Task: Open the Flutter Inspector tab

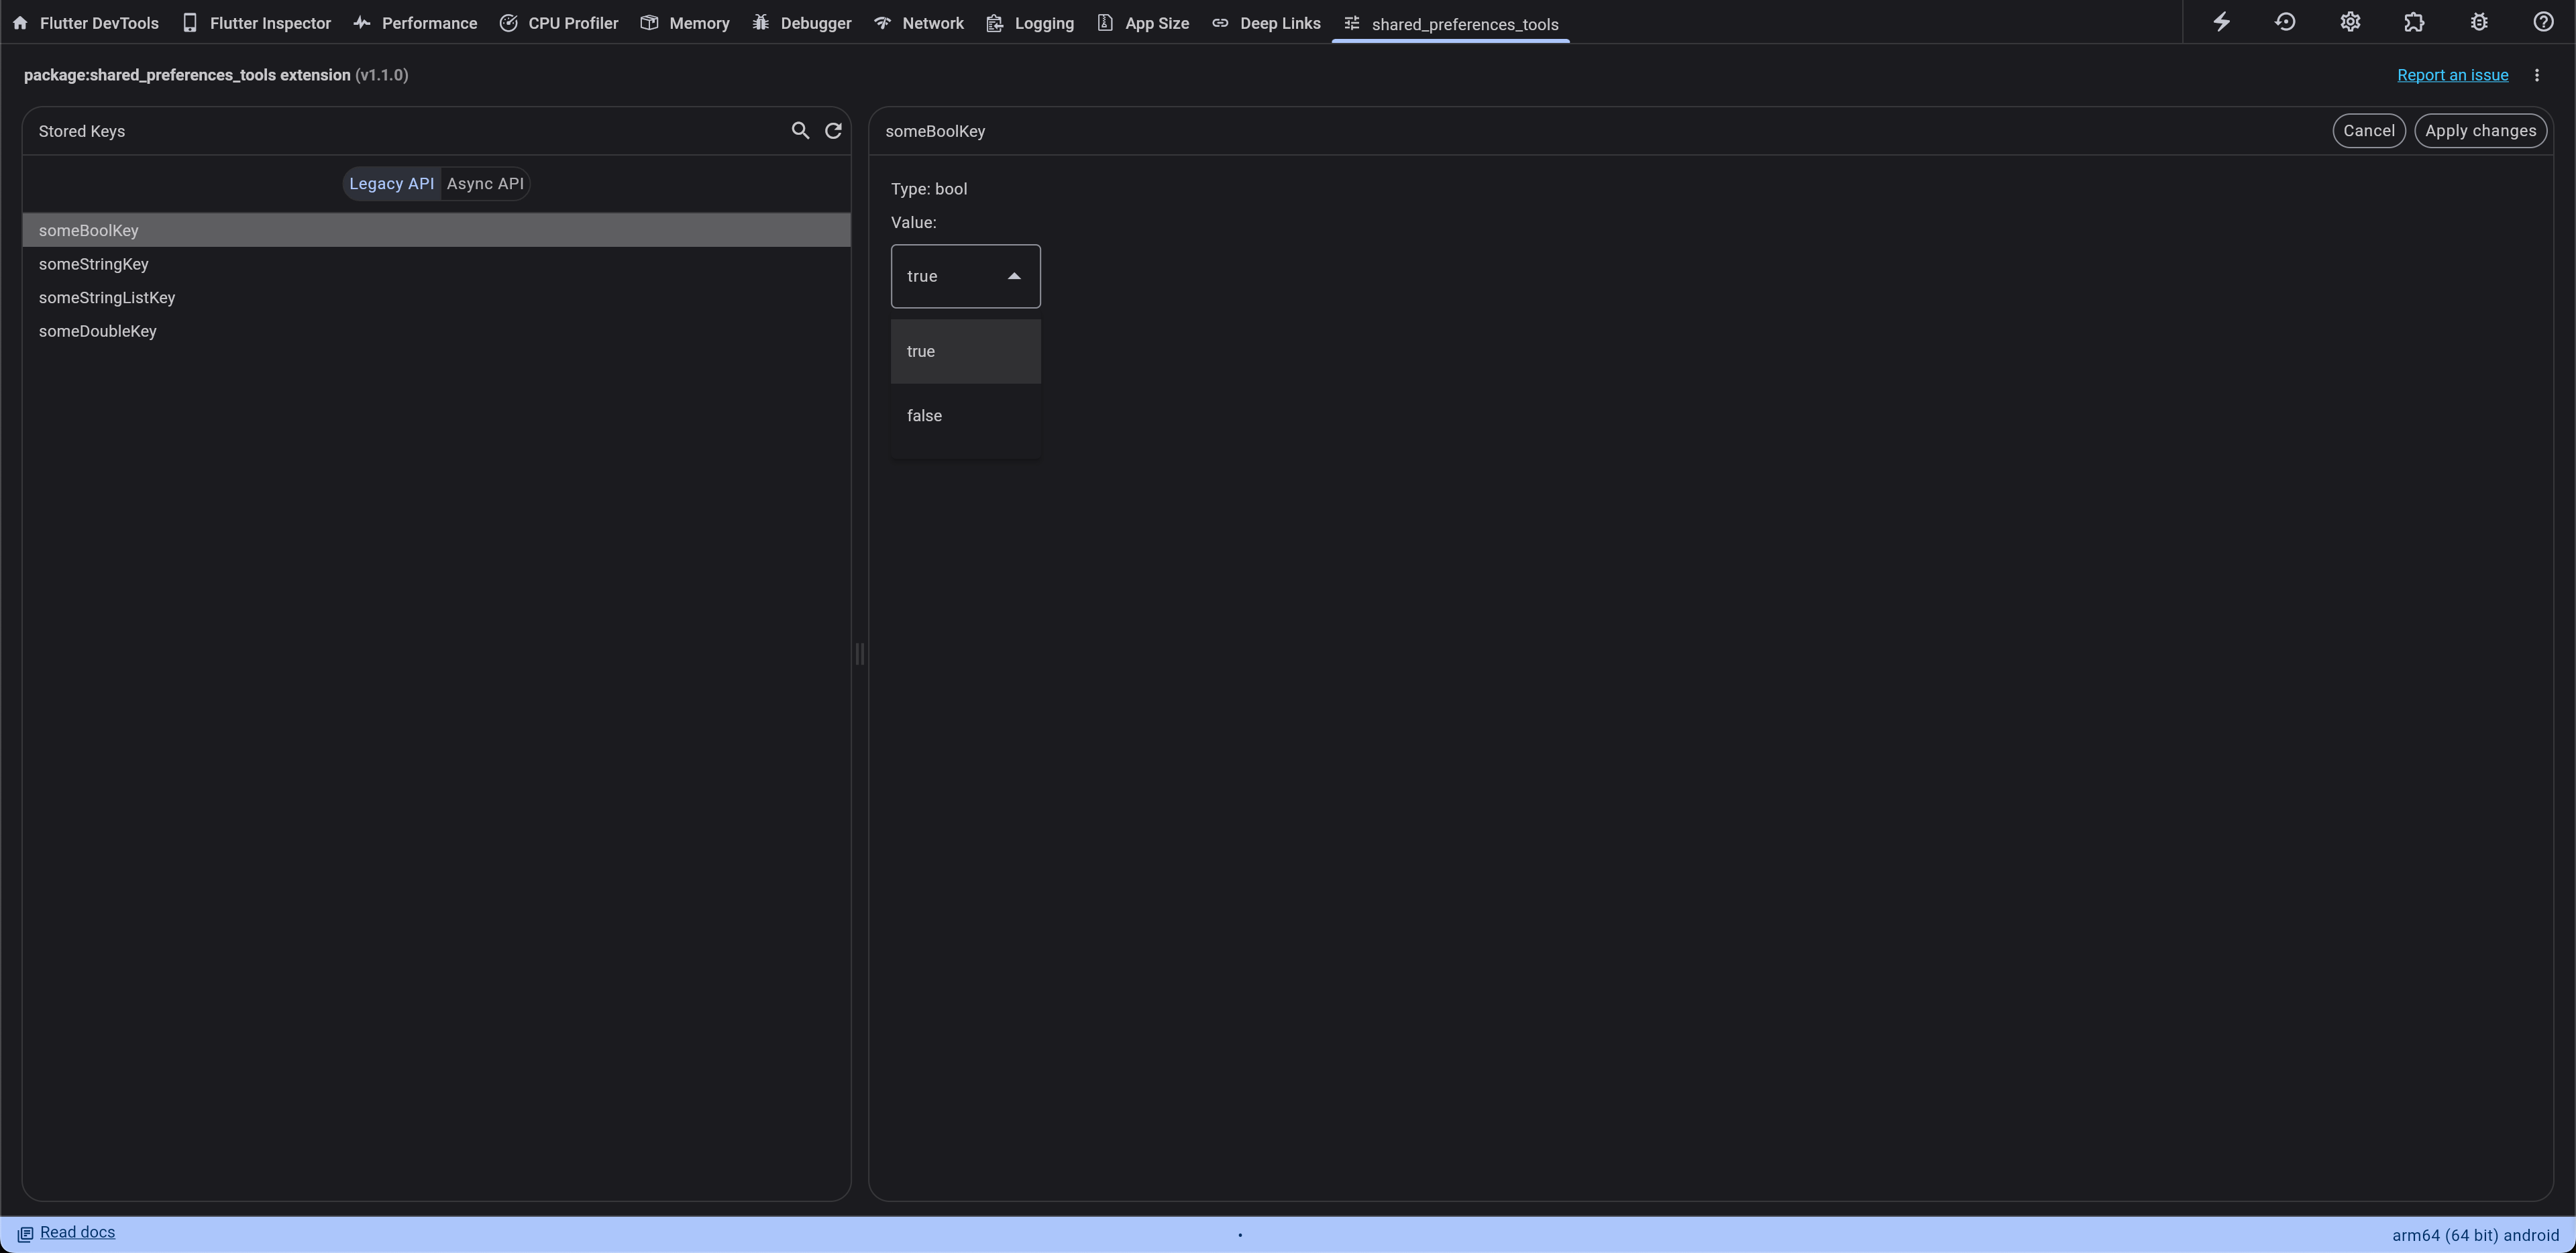Action: [257, 23]
